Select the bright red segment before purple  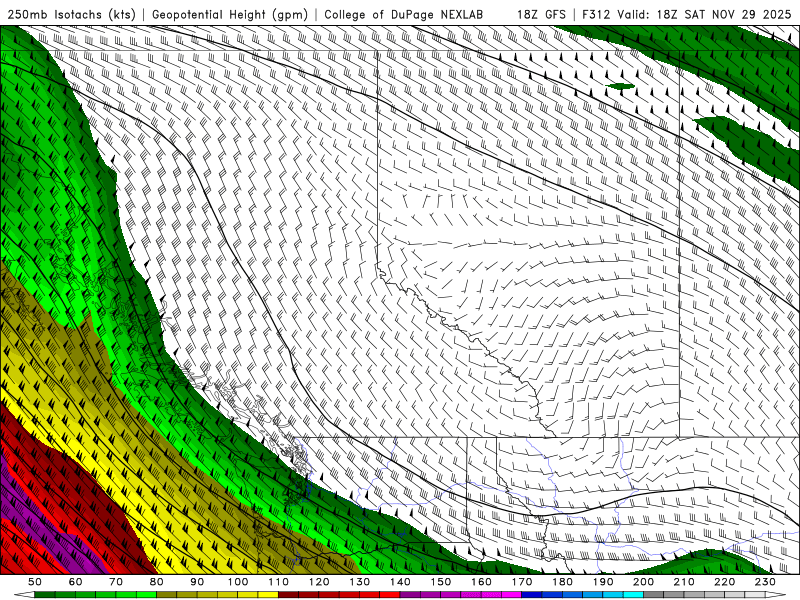tap(390, 594)
